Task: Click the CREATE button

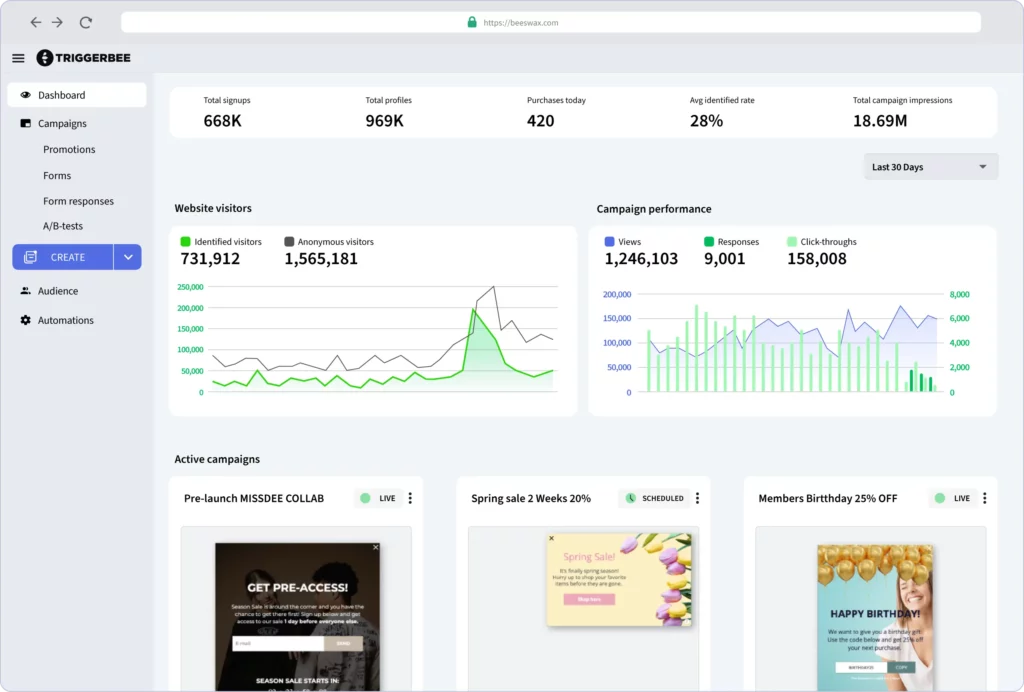Action: pos(62,257)
